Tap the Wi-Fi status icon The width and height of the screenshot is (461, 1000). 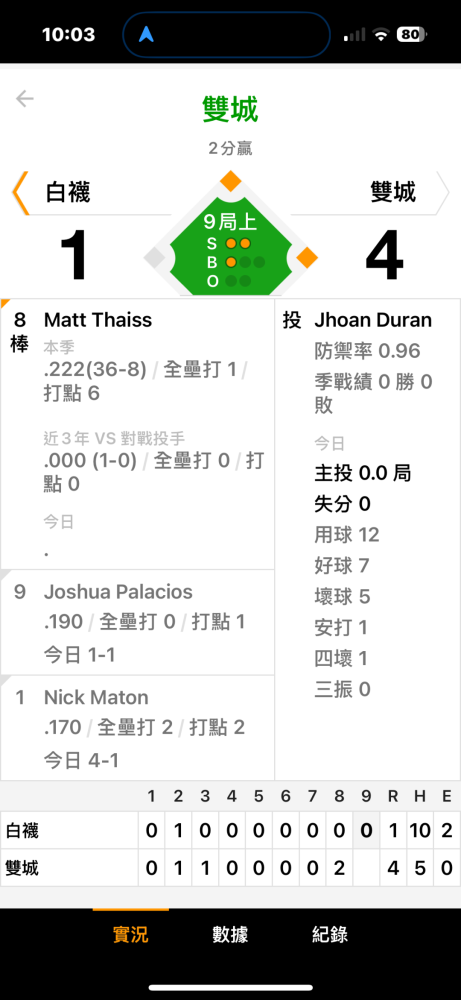click(381, 35)
